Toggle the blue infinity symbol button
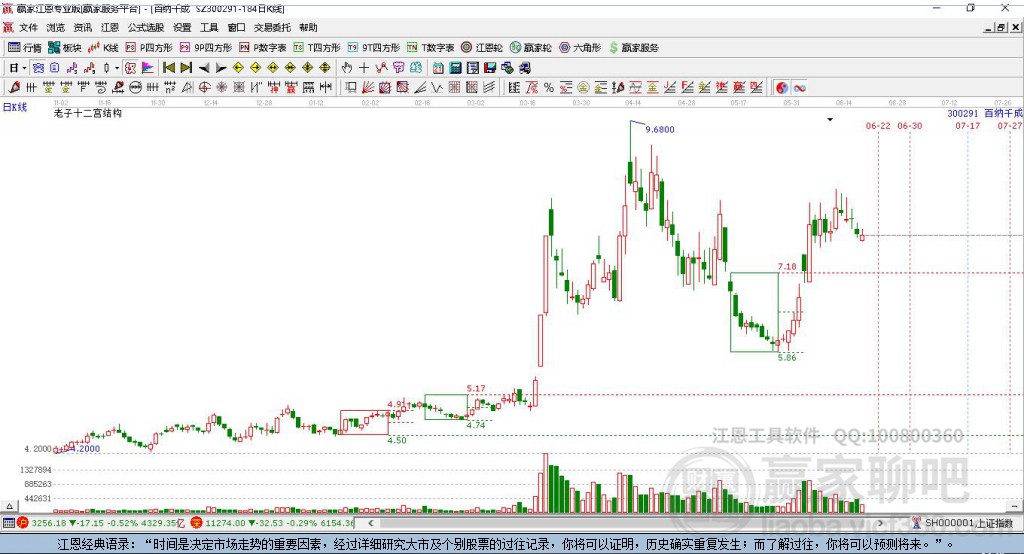 pos(799,88)
